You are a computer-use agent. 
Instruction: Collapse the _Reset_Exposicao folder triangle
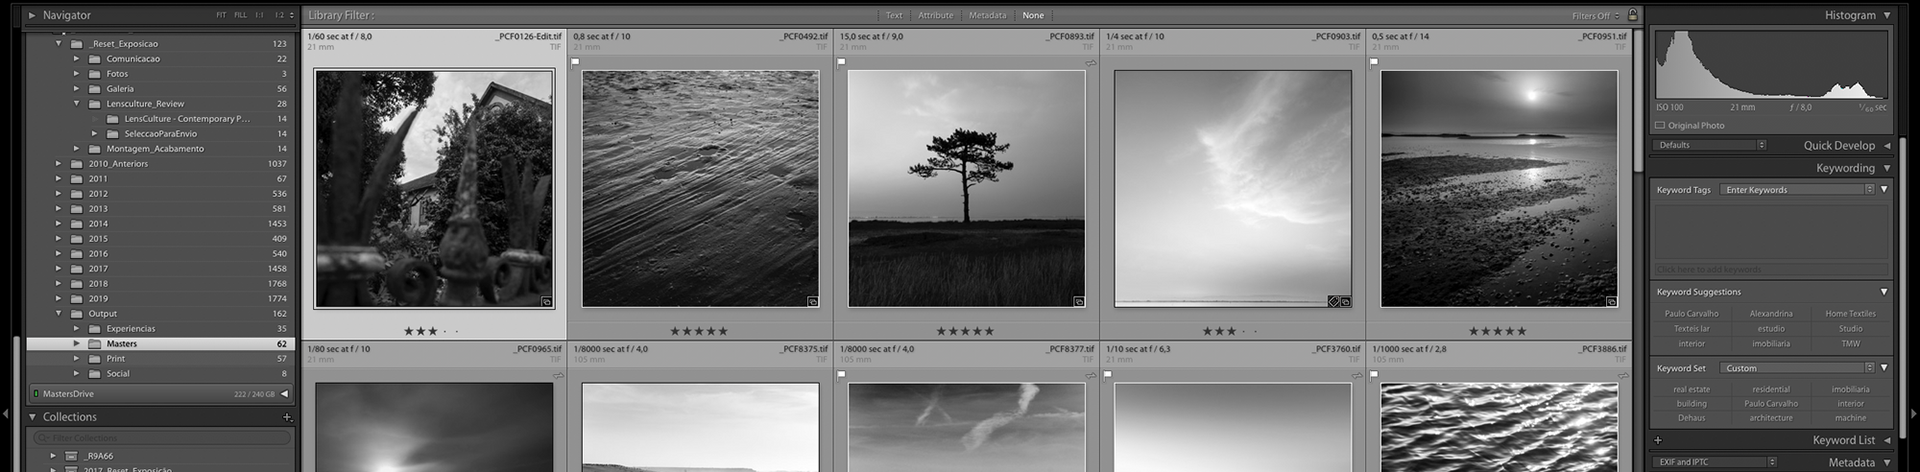(x=59, y=44)
